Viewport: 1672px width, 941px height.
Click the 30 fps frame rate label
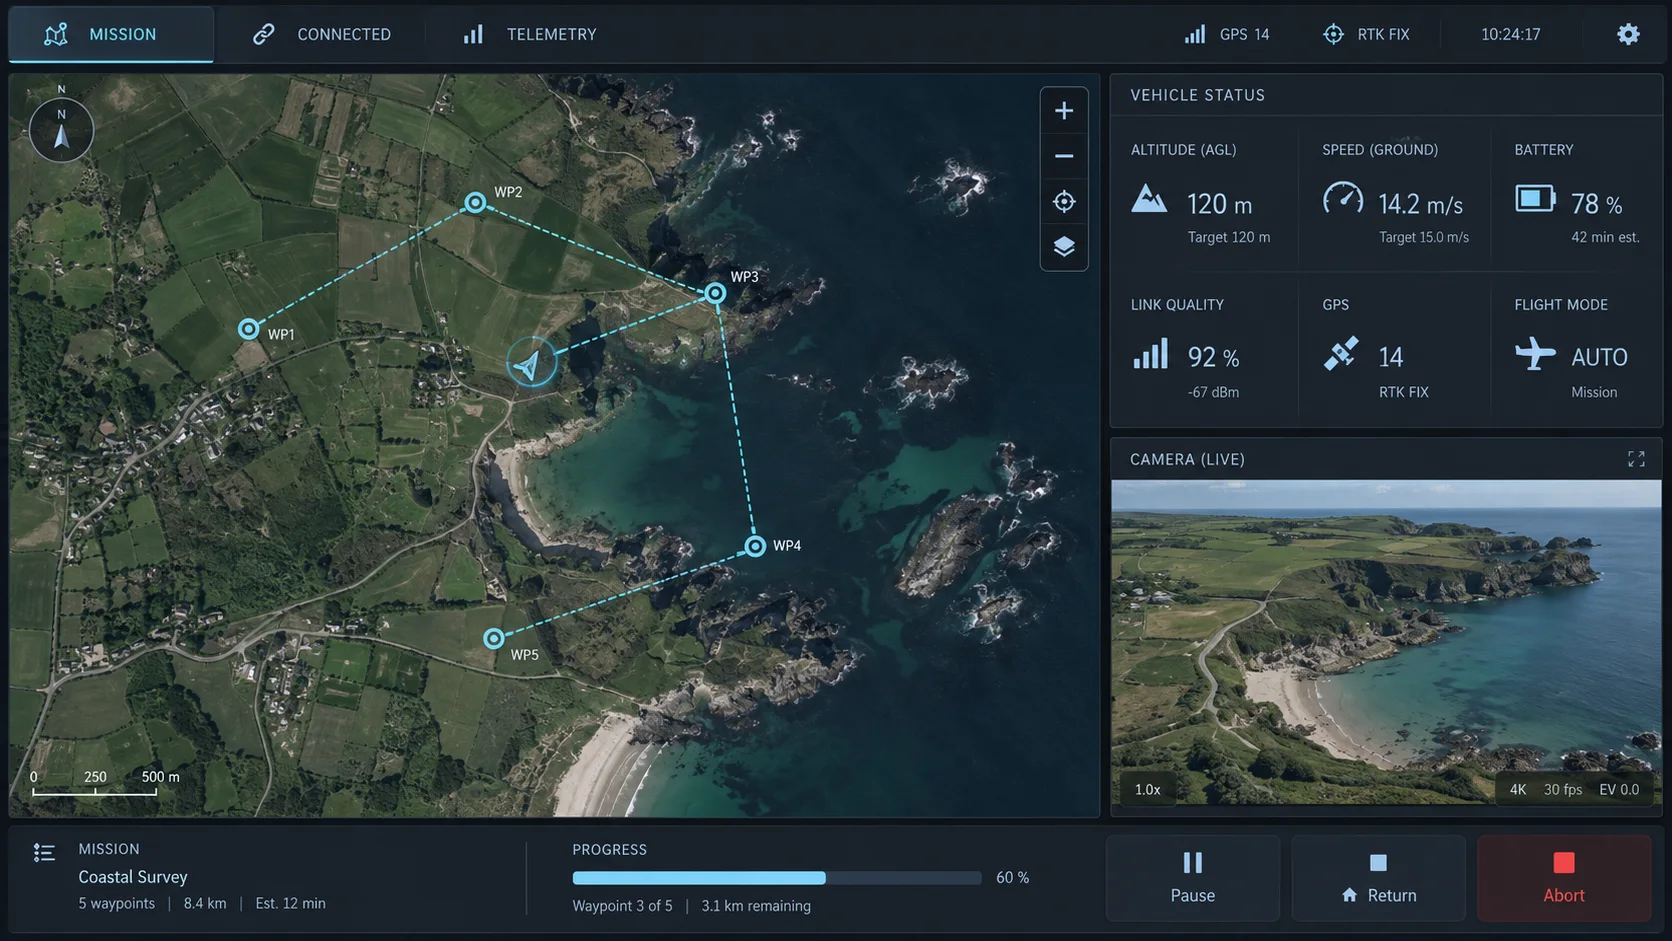(1563, 789)
